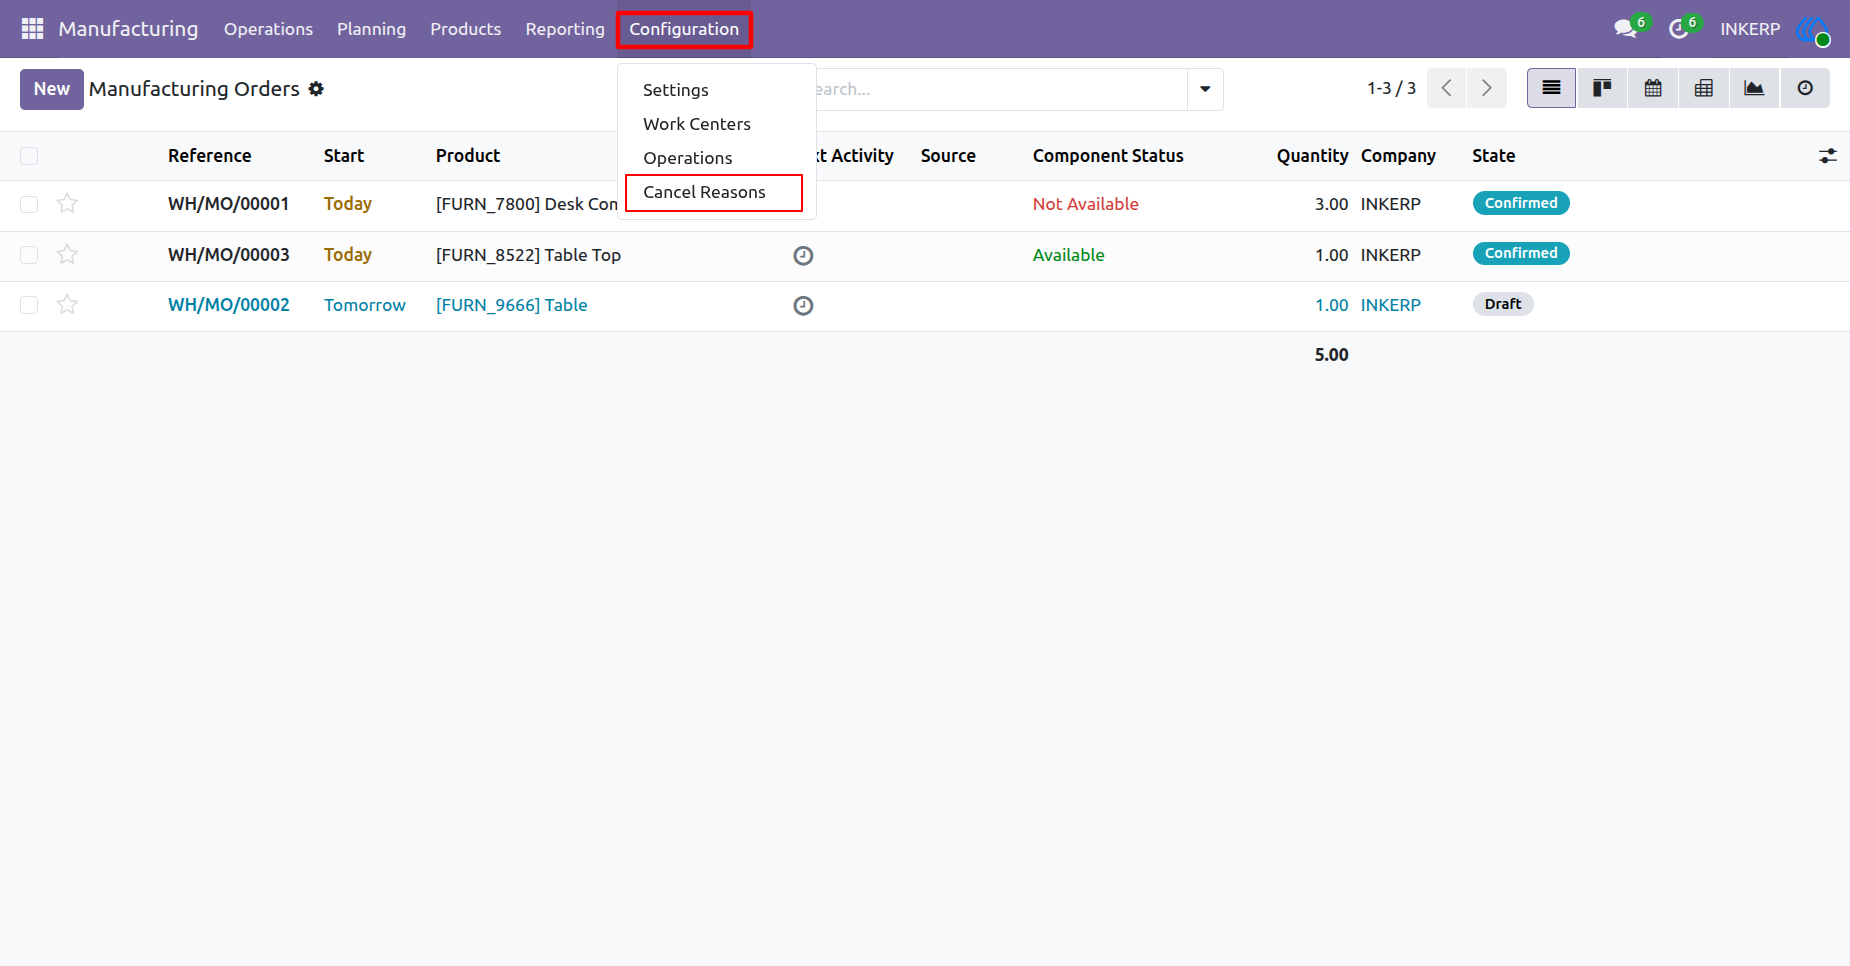Switch to pivot table view
Screen dimensions: 1850x966
tap(1704, 88)
